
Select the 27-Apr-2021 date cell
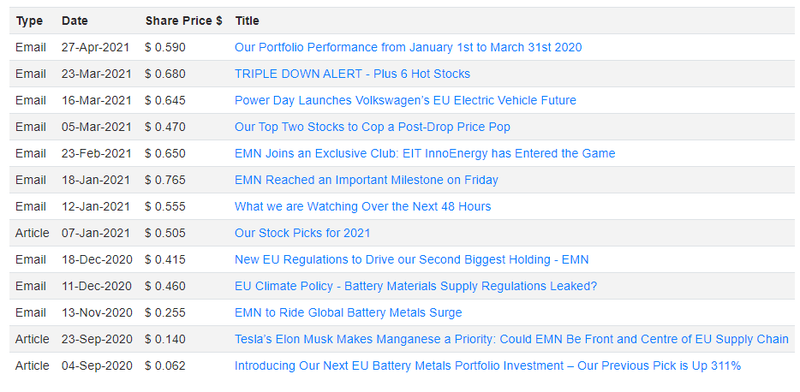pos(95,47)
